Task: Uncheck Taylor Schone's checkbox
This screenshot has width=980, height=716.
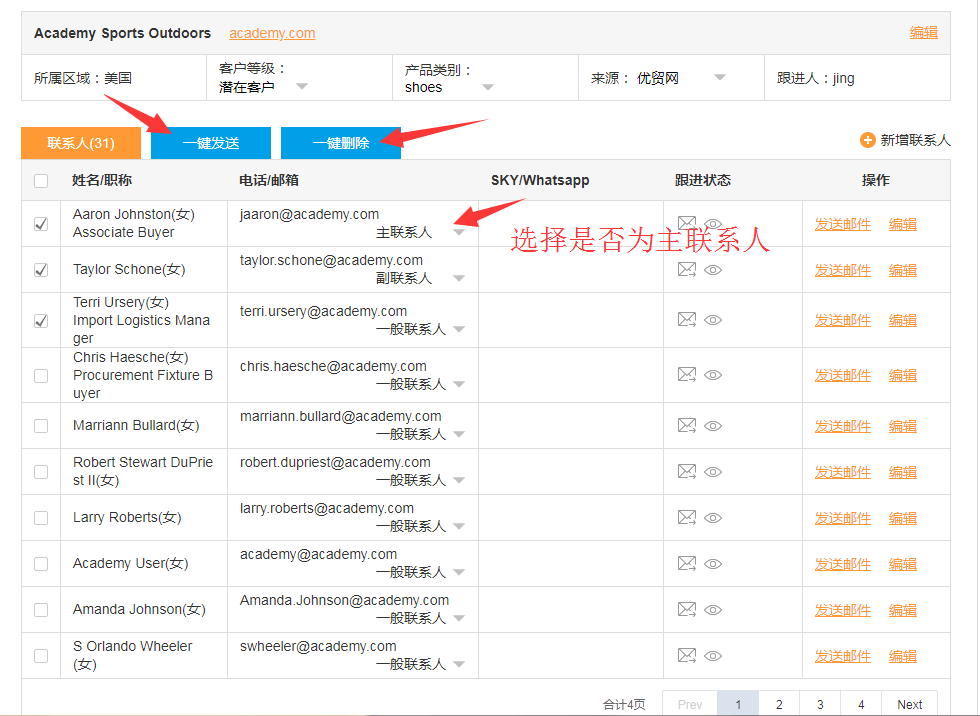Action: pyautogui.click(x=41, y=270)
